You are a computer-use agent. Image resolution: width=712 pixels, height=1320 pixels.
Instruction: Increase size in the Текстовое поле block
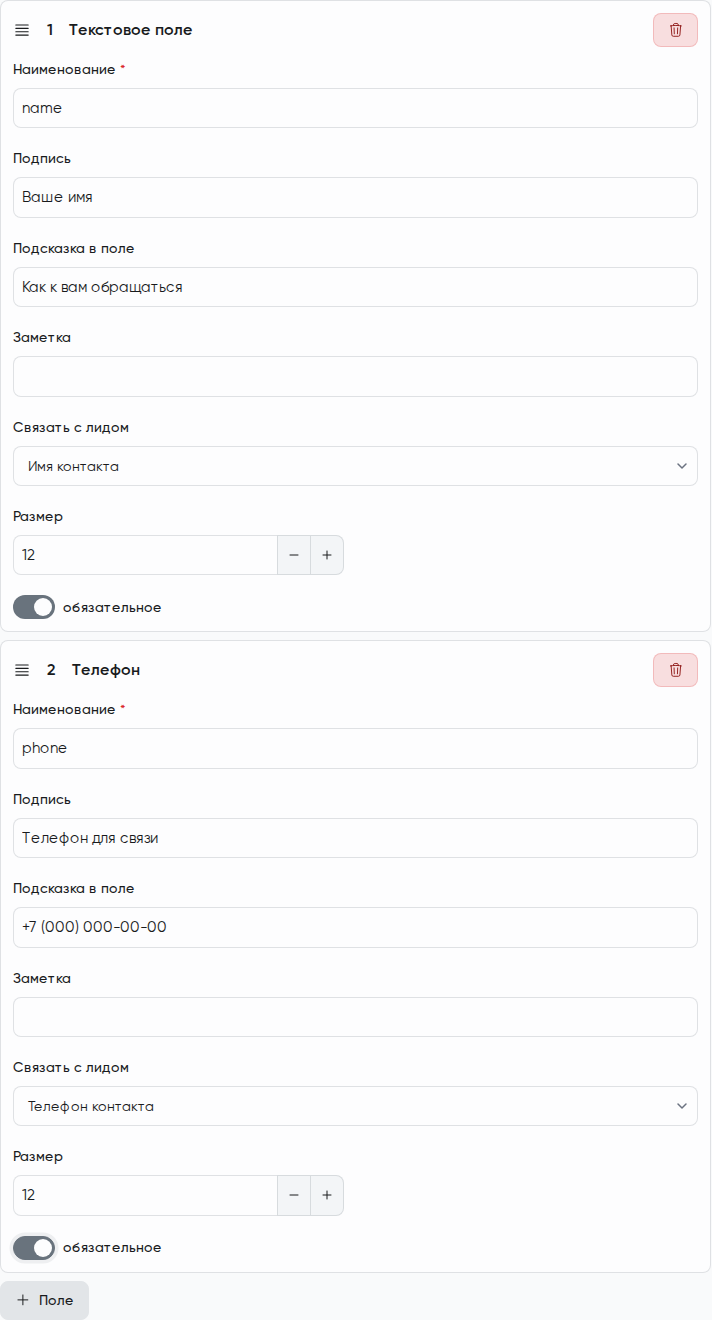pyautogui.click(x=327, y=555)
